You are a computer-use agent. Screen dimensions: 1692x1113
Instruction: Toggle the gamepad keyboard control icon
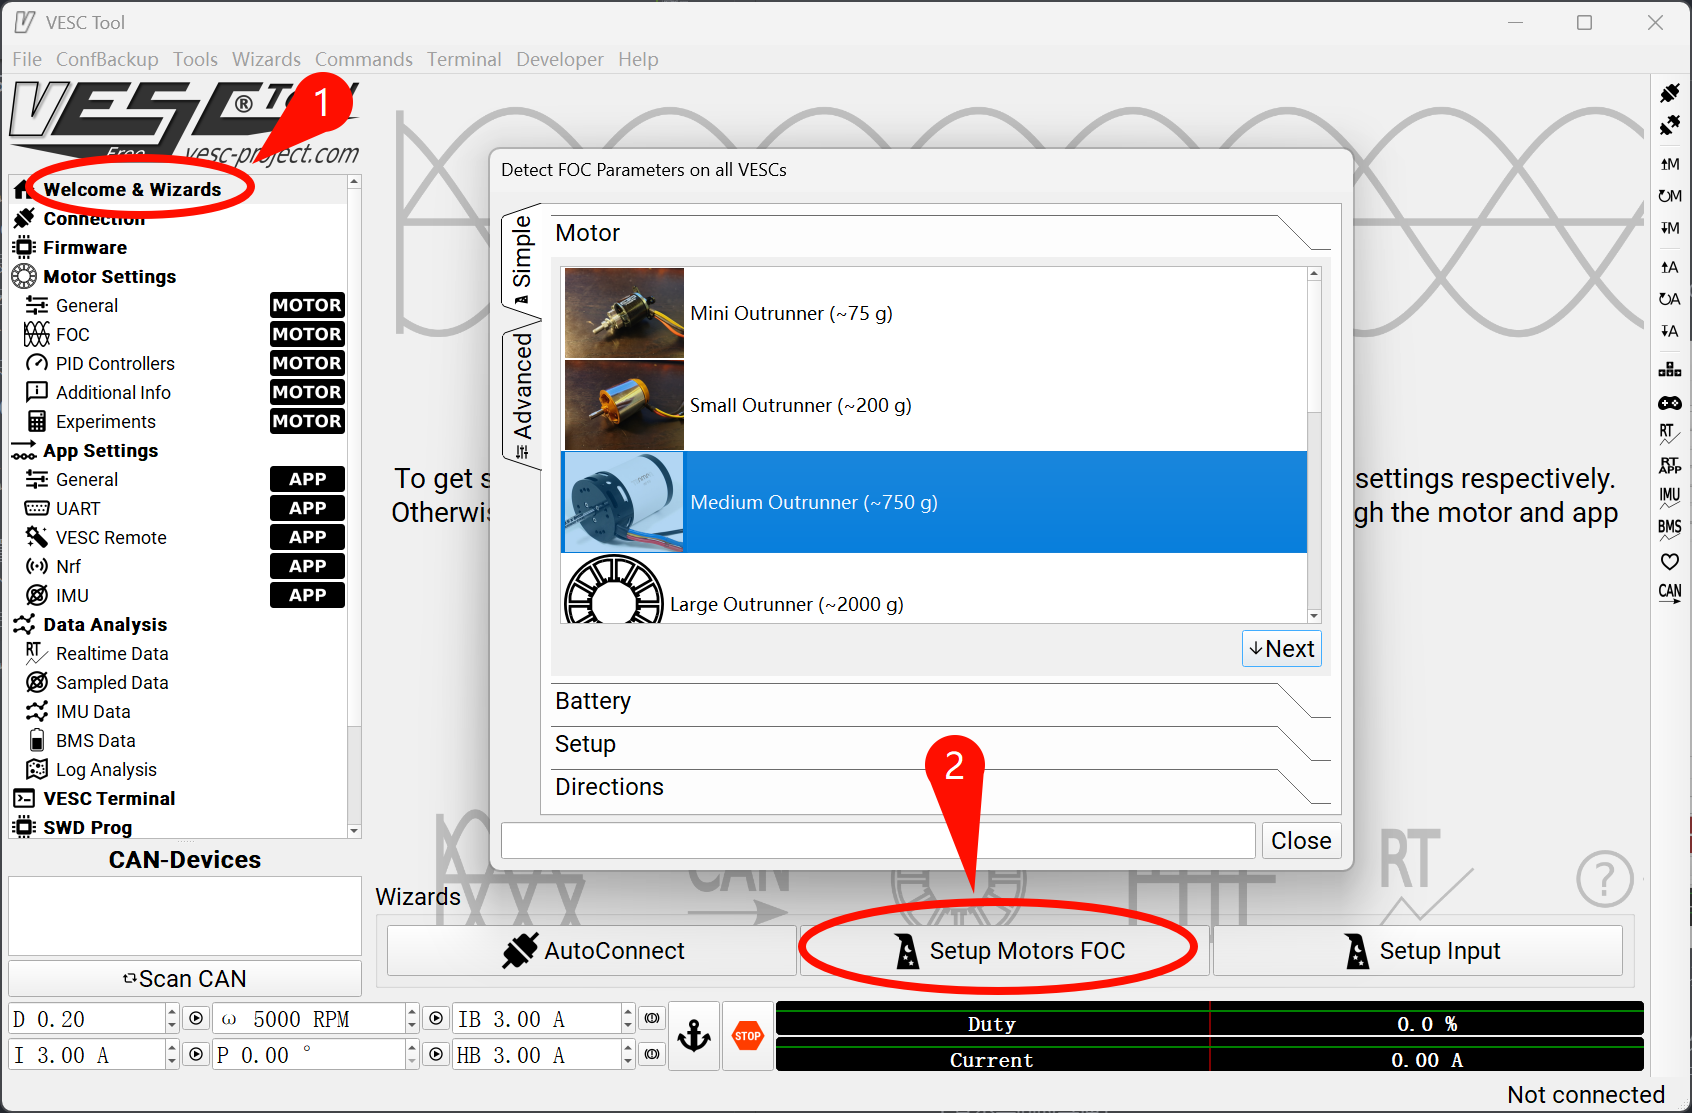point(1670,403)
